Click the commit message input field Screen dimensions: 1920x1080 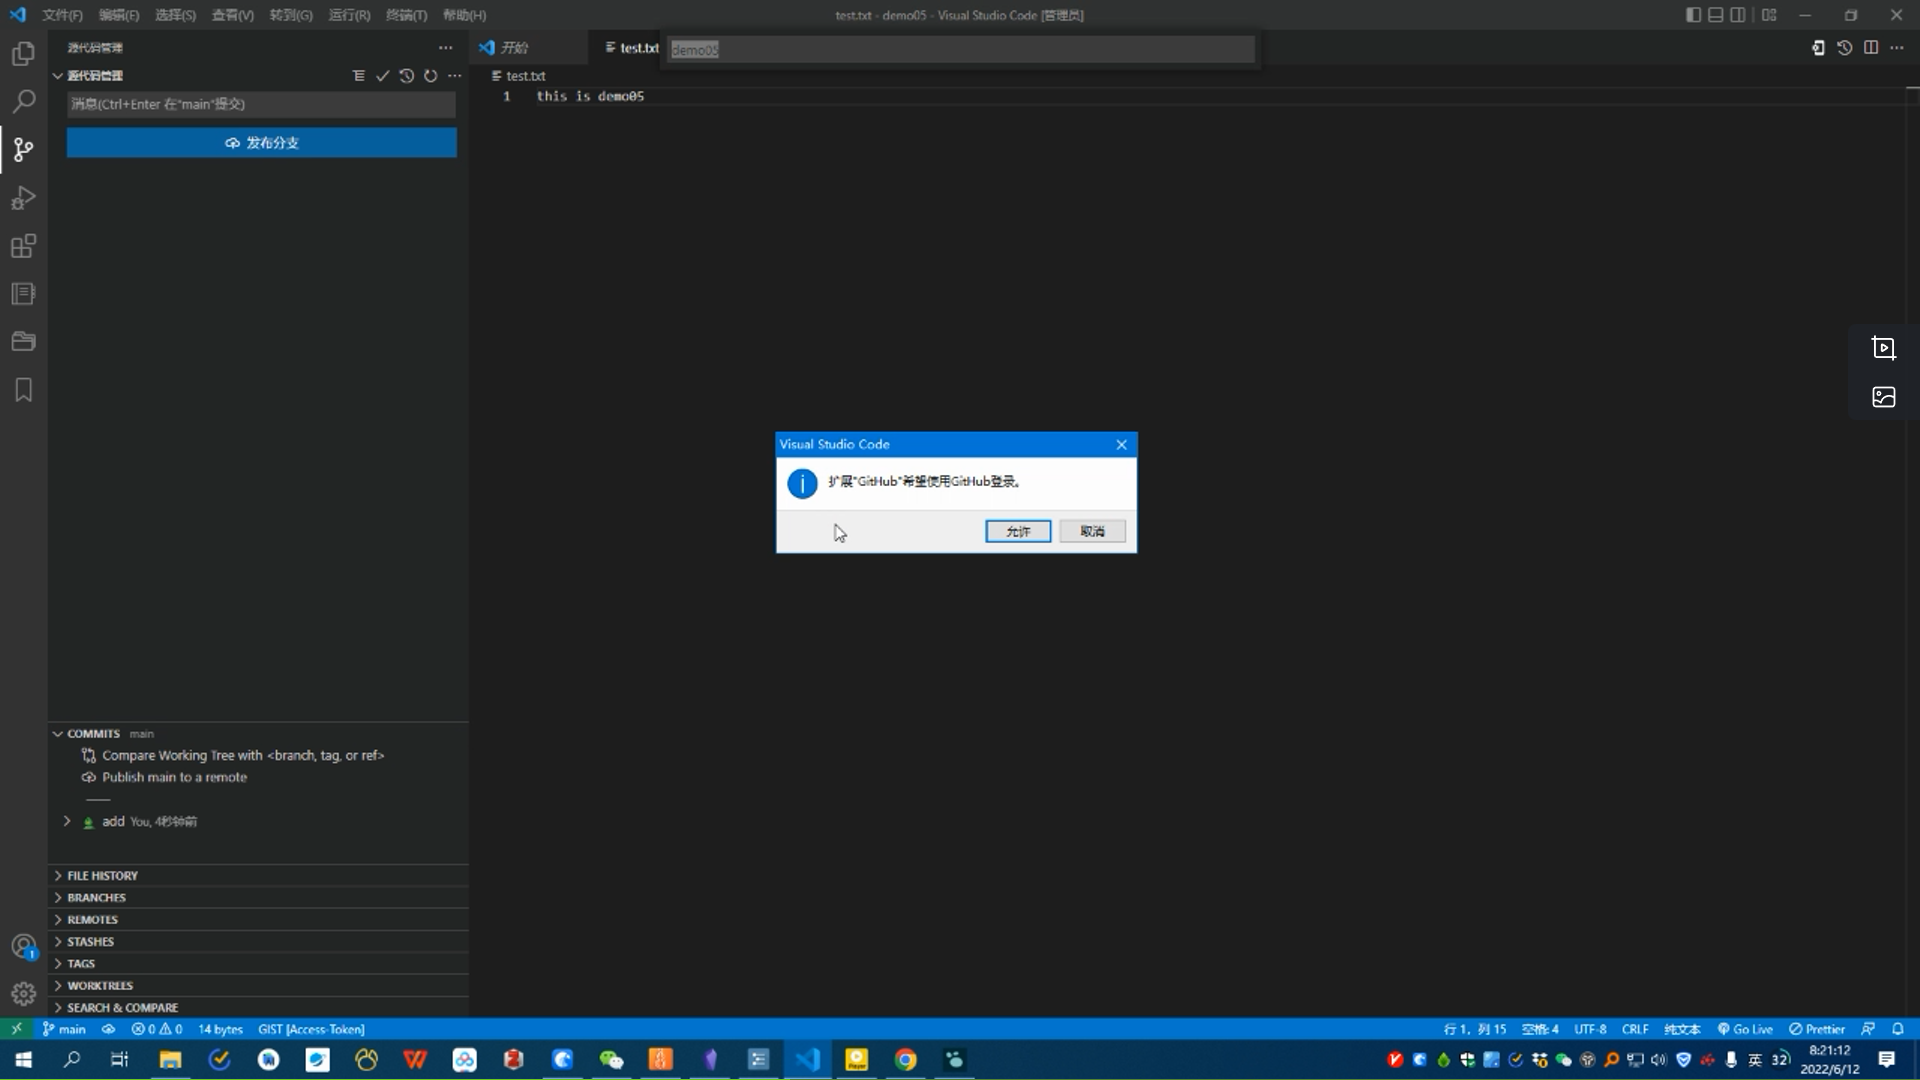pyautogui.click(x=261, y=104)
